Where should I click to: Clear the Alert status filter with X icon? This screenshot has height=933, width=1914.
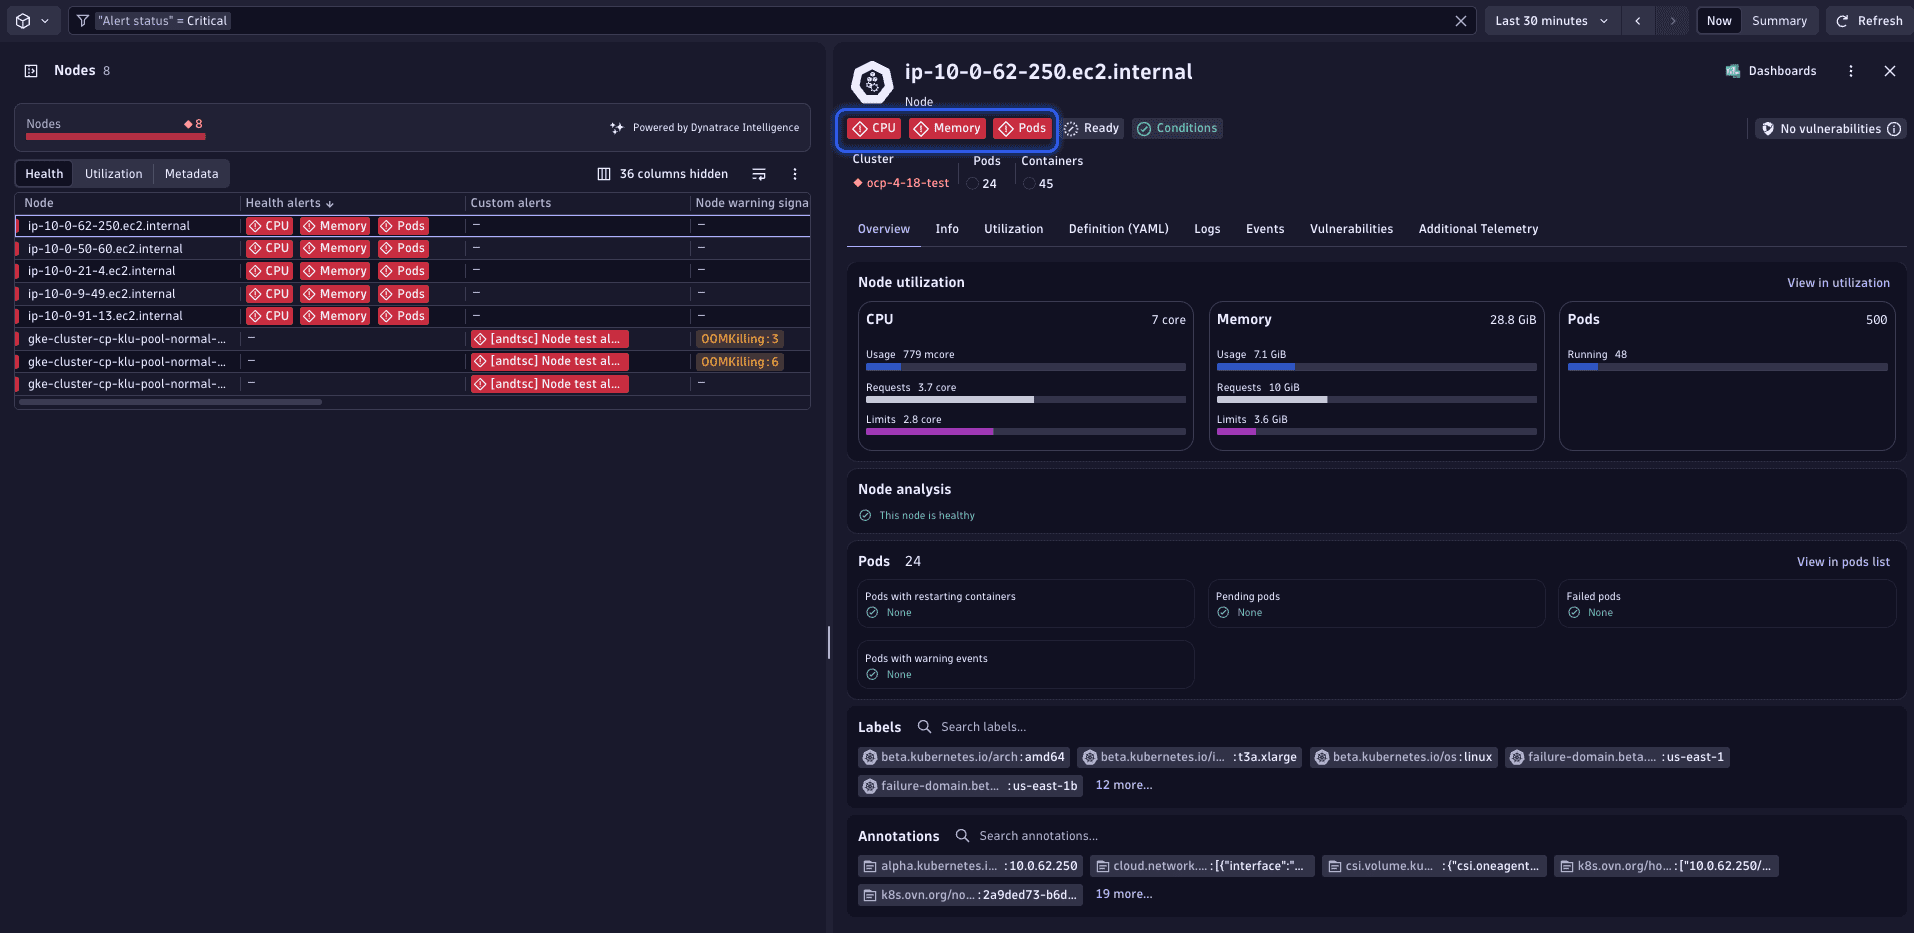[1460, 21]
